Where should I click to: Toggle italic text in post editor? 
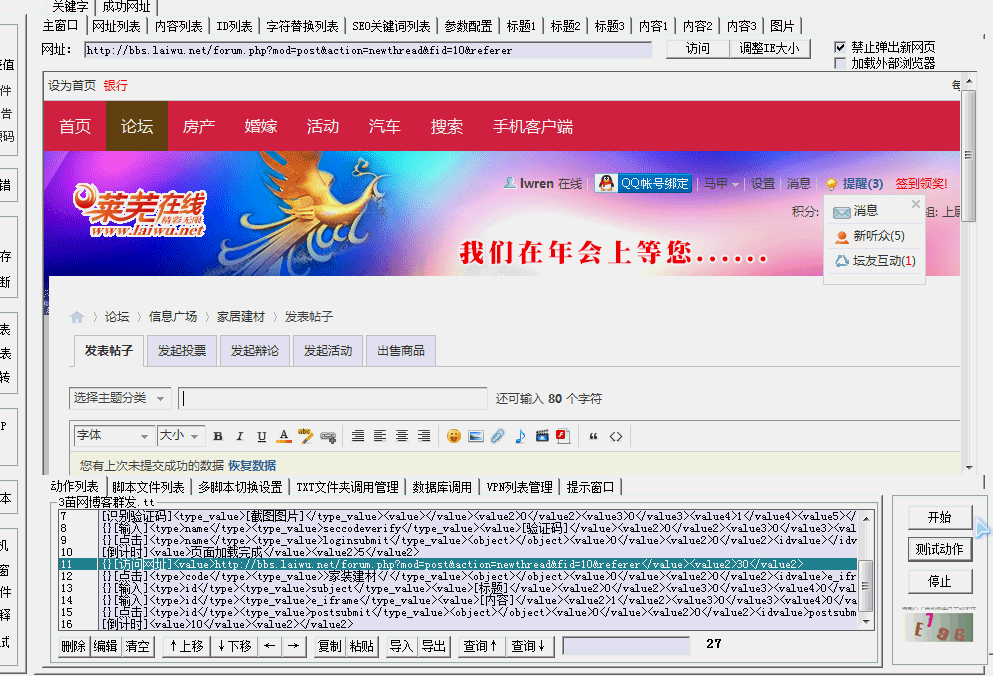(x=239, y=436)
